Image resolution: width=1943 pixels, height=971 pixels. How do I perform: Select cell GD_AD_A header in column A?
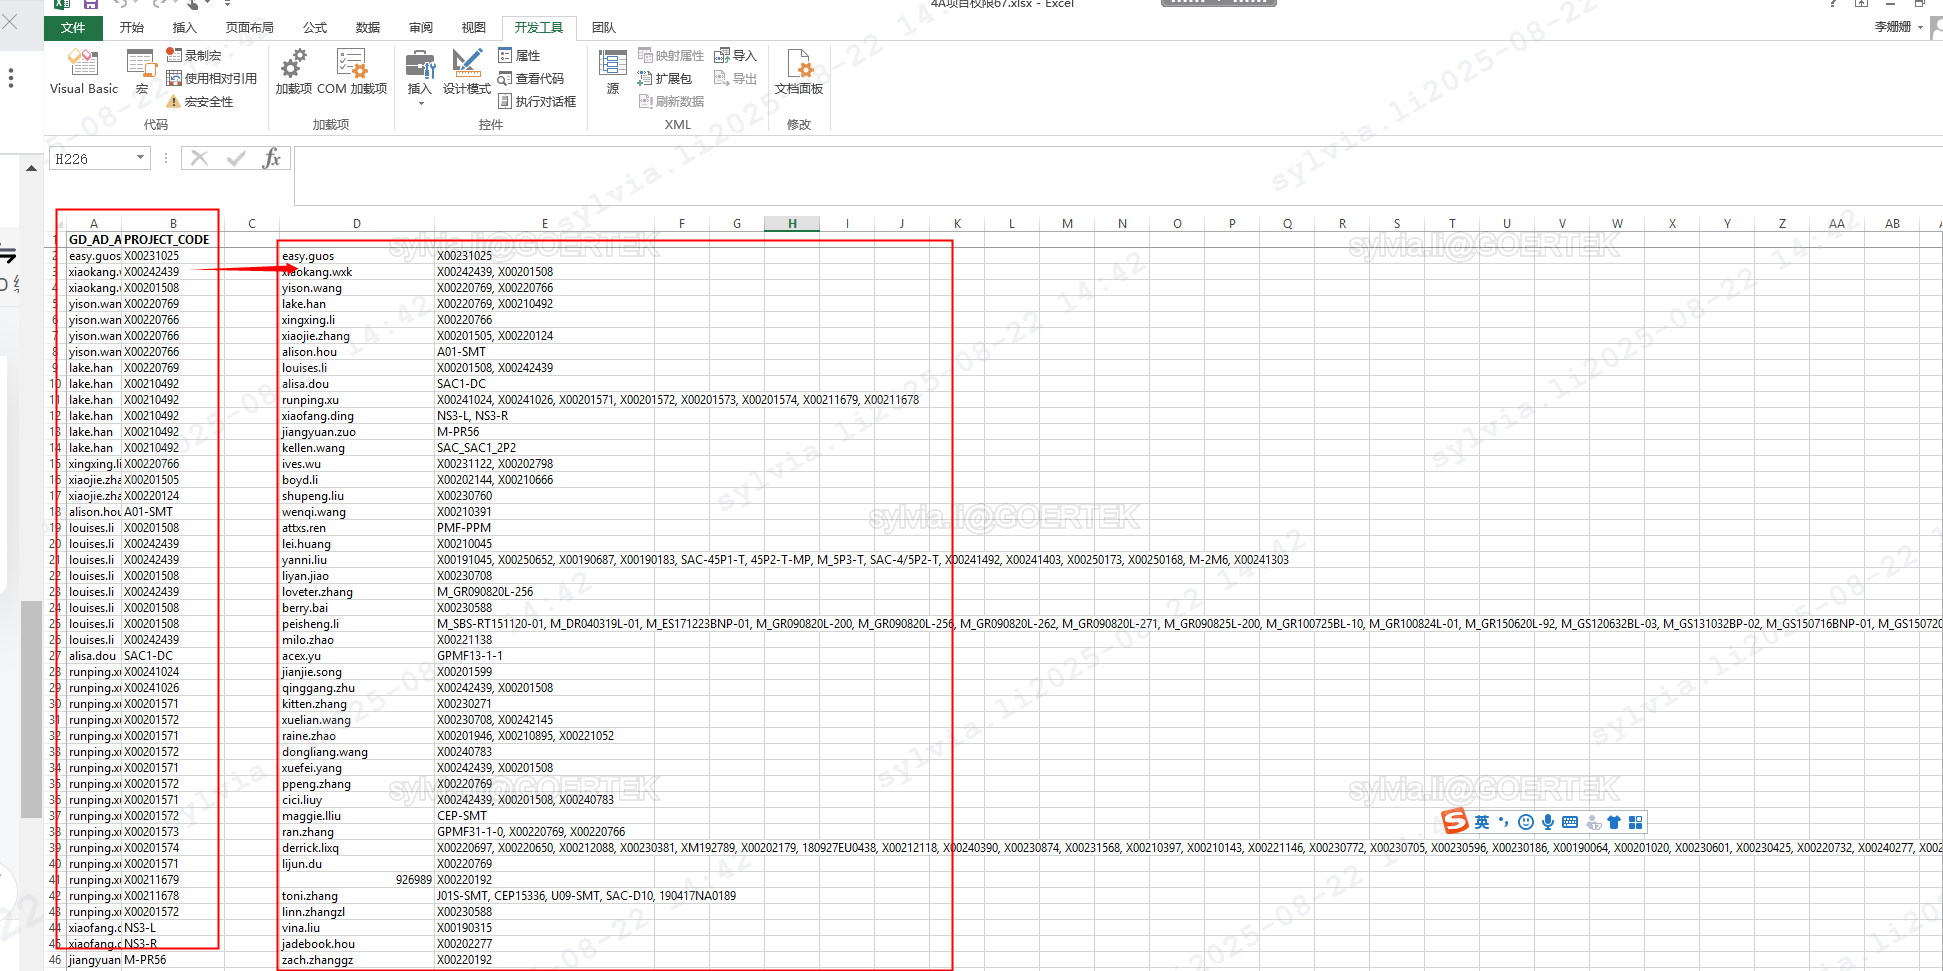point(94,240)
